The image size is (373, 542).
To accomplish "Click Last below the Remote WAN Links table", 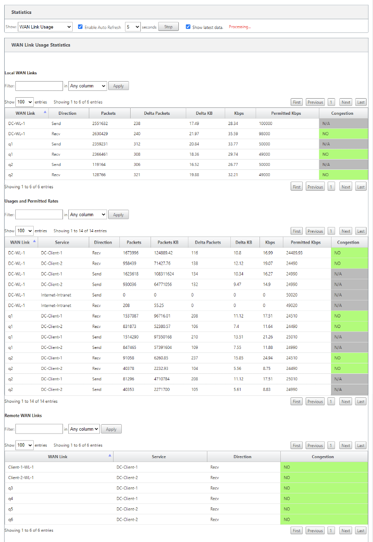I will click(361, 531).
